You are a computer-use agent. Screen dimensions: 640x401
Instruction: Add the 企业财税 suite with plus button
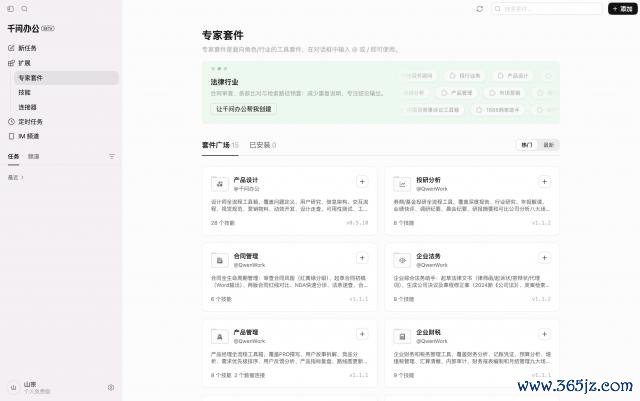tap(544, 334)
